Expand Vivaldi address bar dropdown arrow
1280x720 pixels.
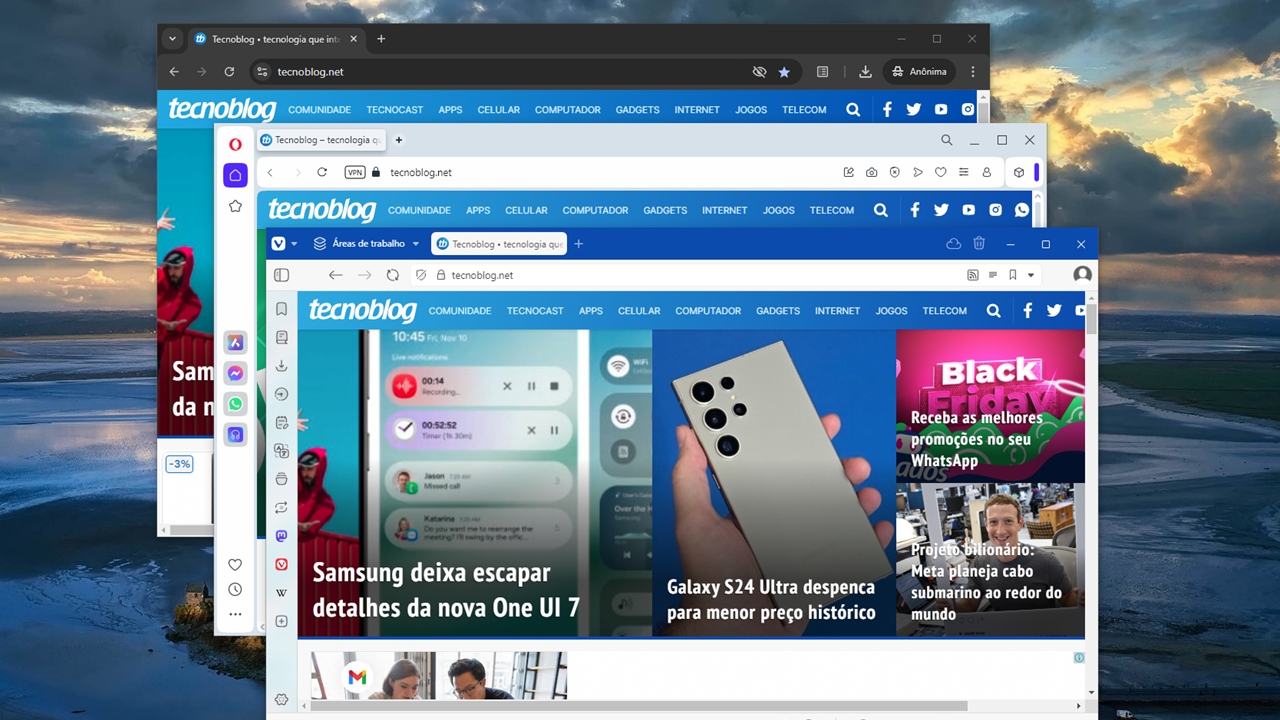[x=1031, y=275]
